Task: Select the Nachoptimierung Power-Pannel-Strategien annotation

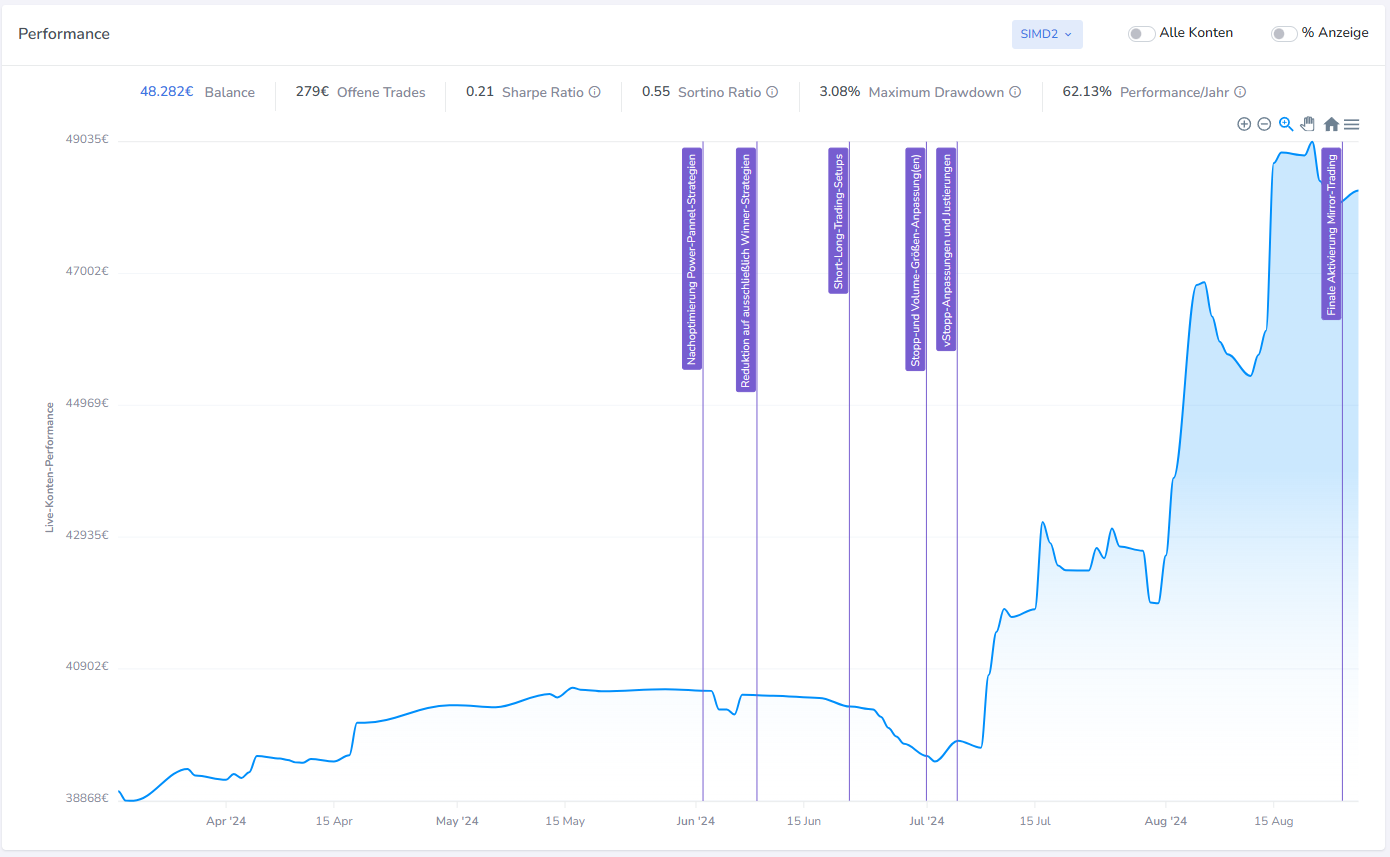Action: point(692,259)
